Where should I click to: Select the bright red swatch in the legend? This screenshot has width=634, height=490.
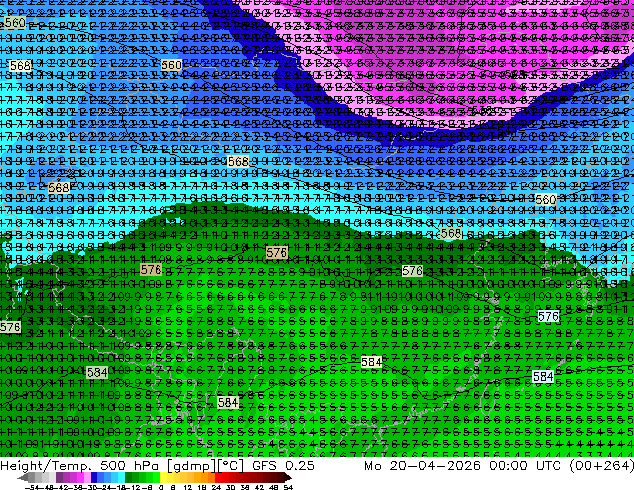218,477
